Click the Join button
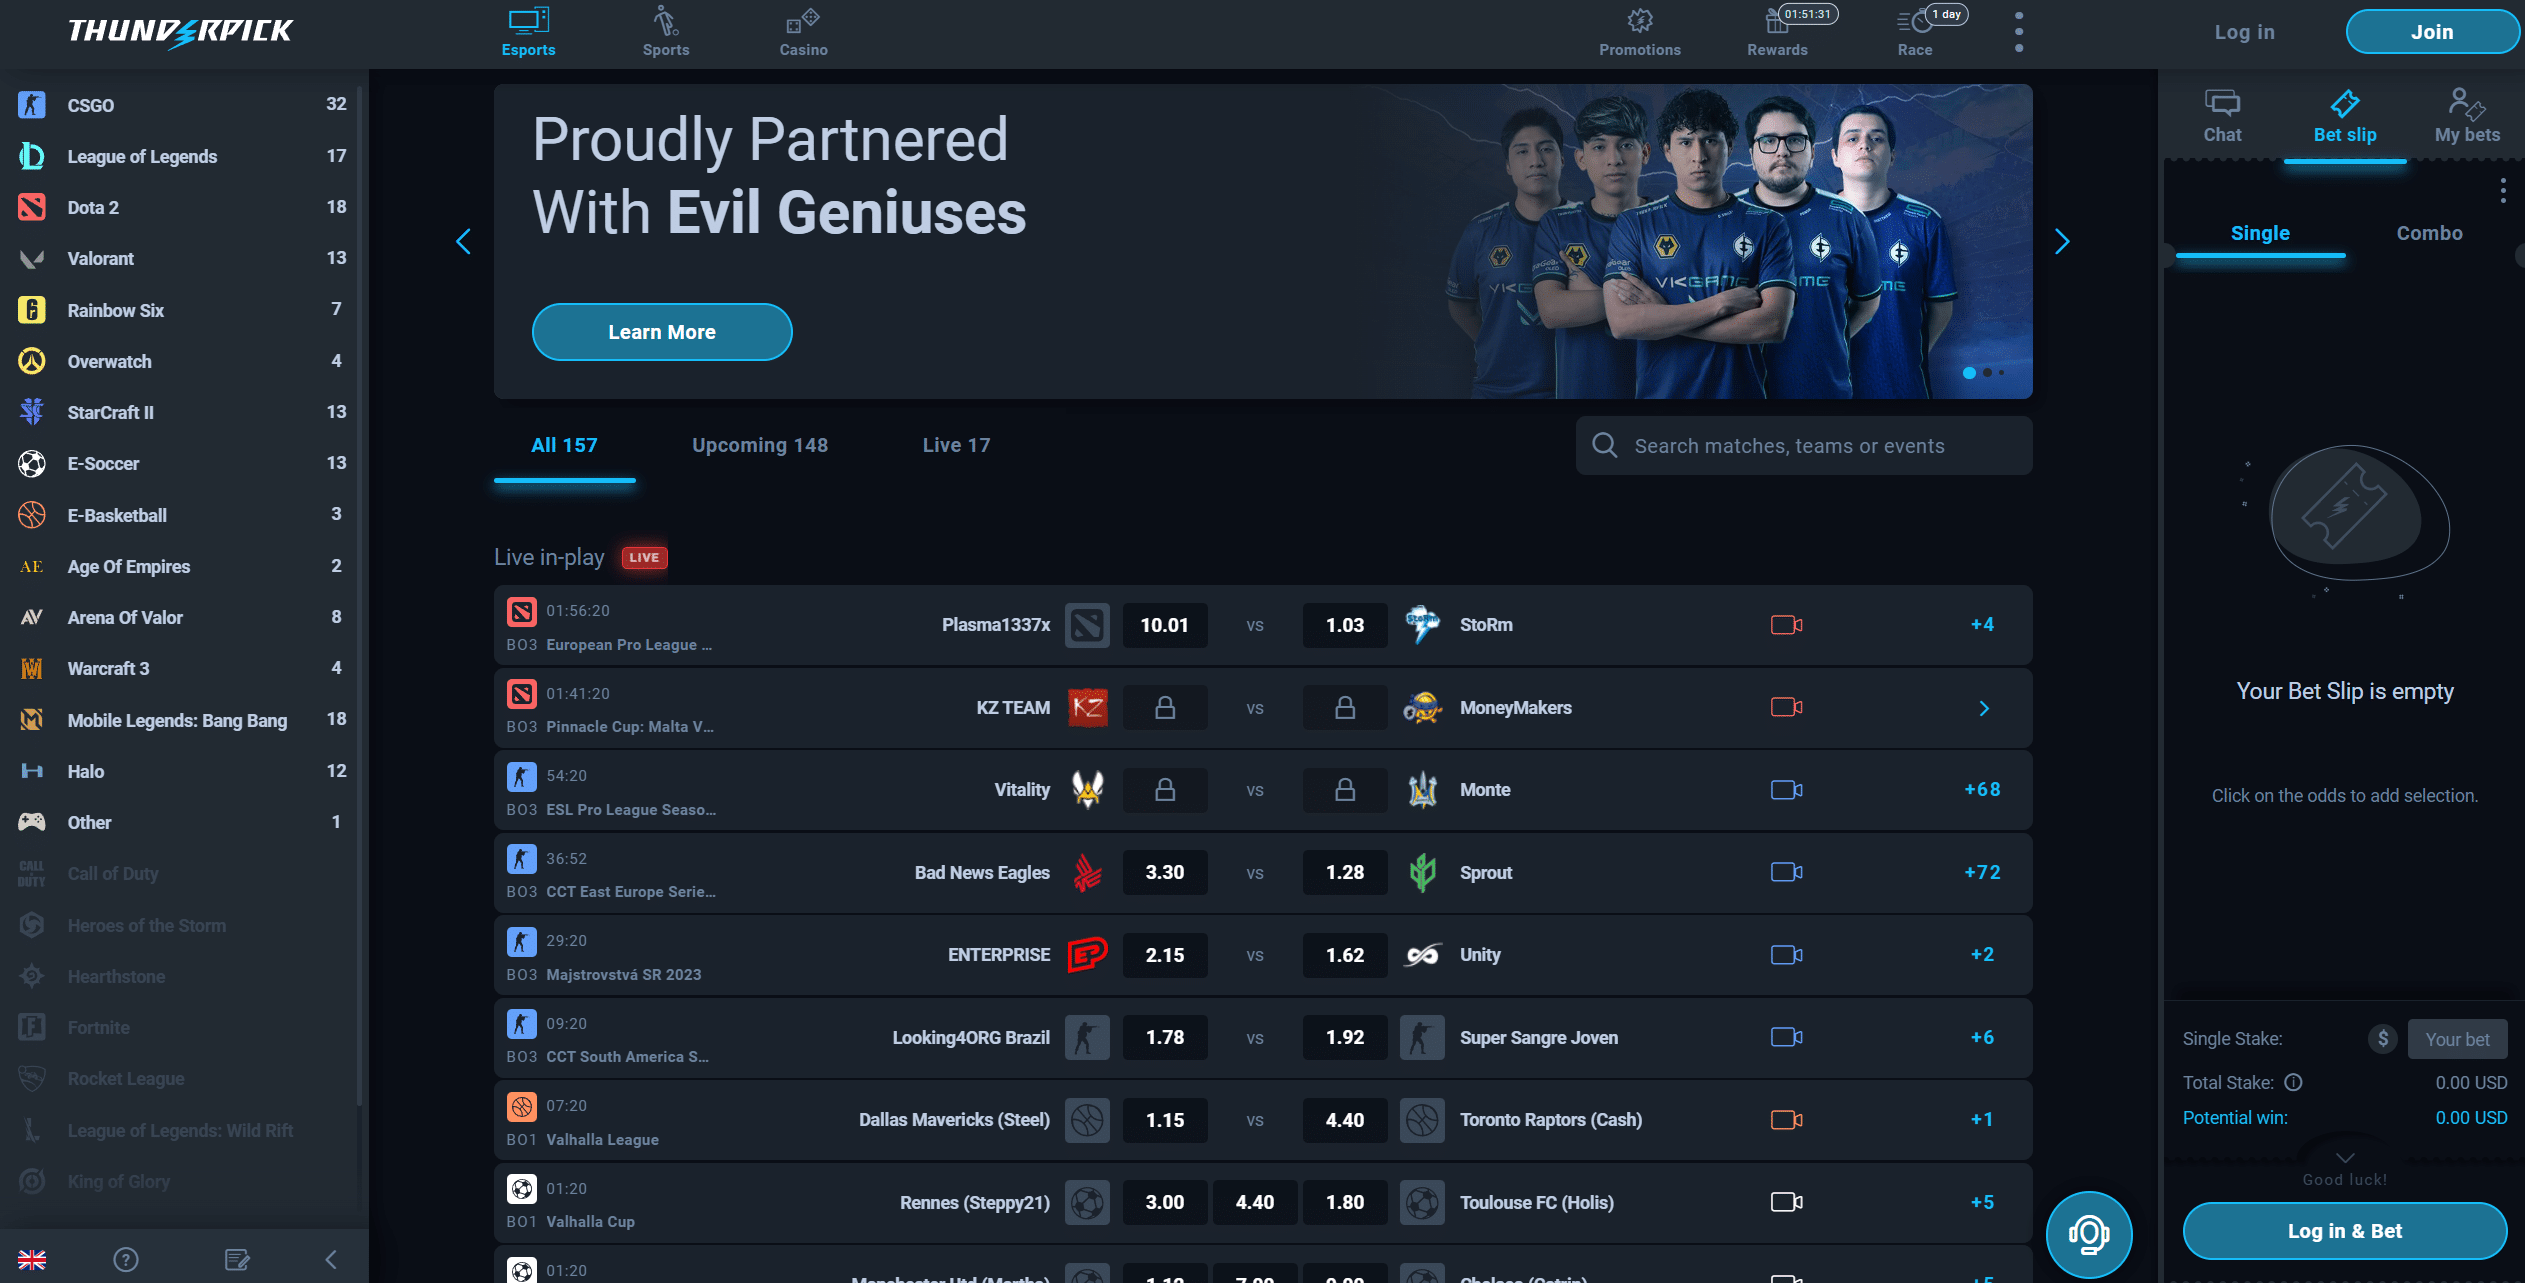 tap(2431, 32)
